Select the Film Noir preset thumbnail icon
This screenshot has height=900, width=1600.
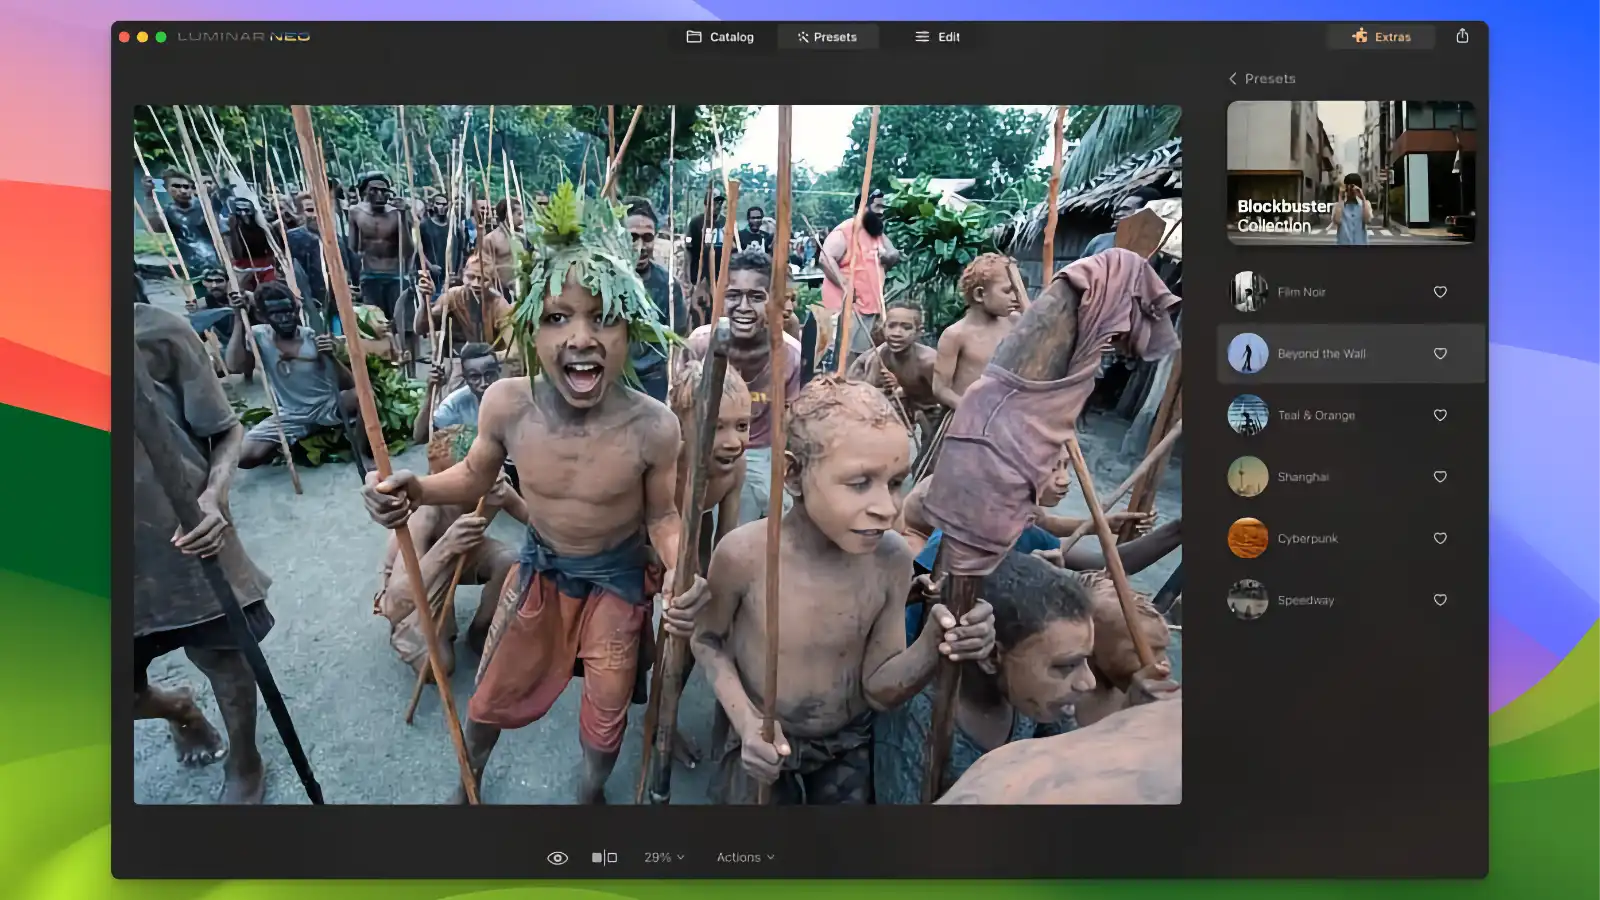tap(1247, 292)
